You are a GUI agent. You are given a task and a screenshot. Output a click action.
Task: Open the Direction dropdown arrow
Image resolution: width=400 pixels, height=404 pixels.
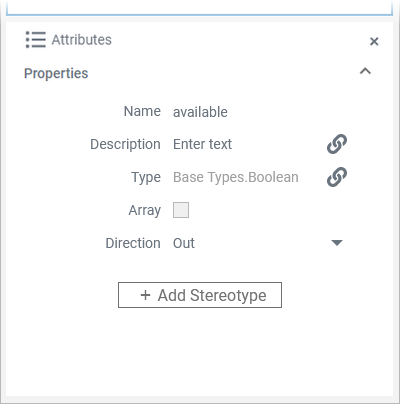[337, 243]
